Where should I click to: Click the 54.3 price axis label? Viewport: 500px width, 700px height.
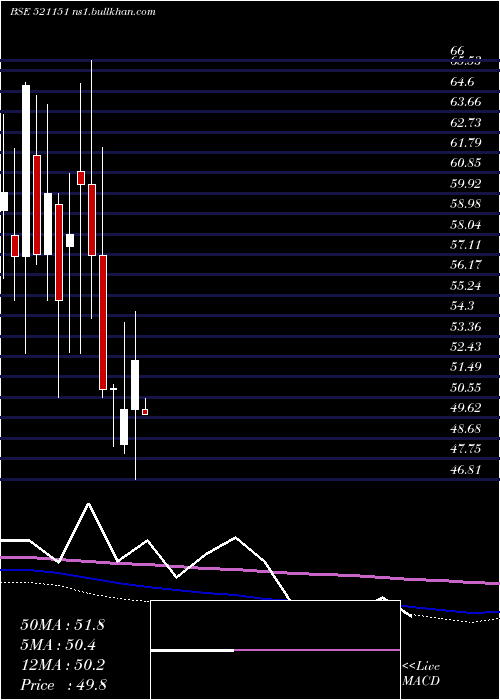pos(462,306)
